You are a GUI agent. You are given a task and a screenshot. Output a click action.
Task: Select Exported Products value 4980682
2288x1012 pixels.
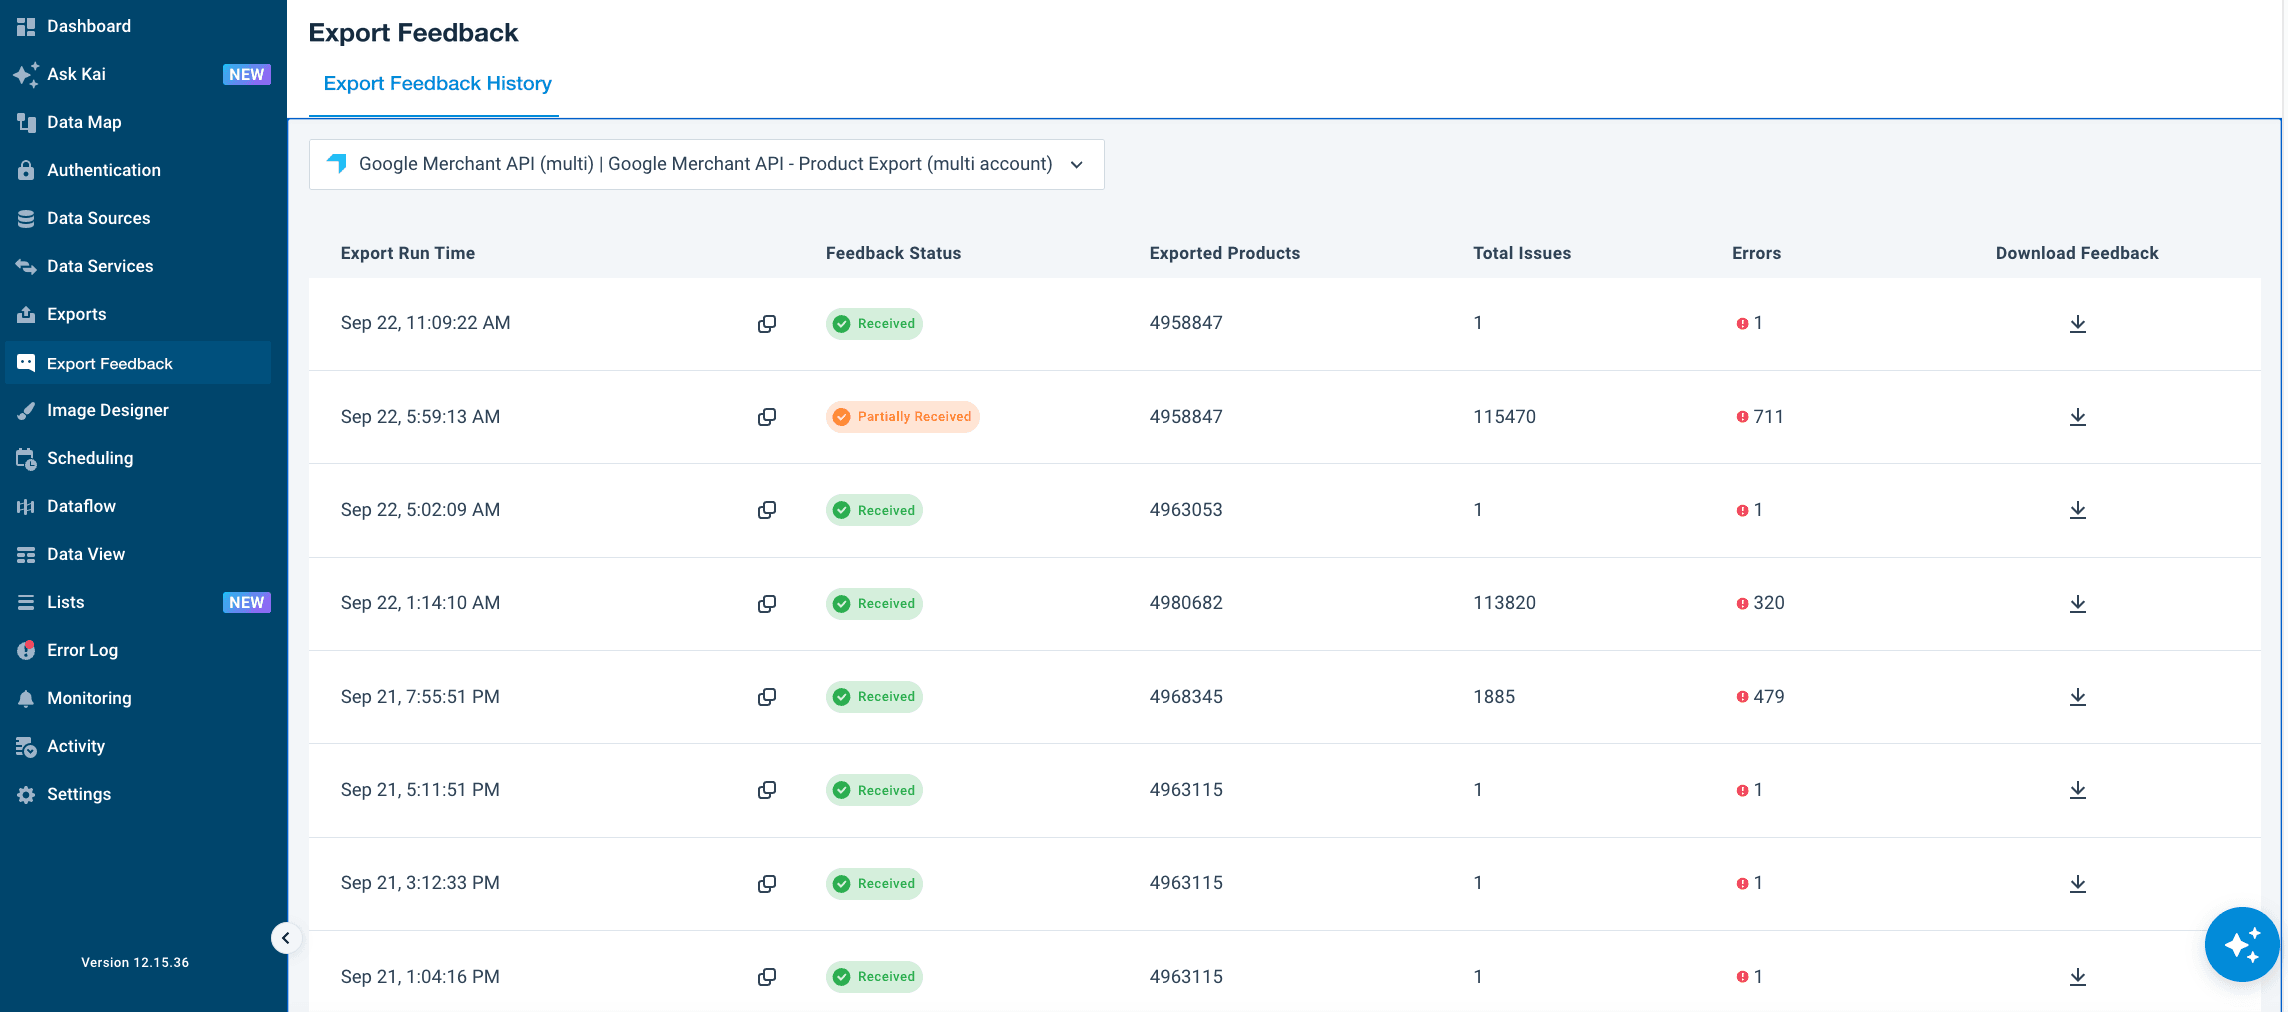point(1186,603)
